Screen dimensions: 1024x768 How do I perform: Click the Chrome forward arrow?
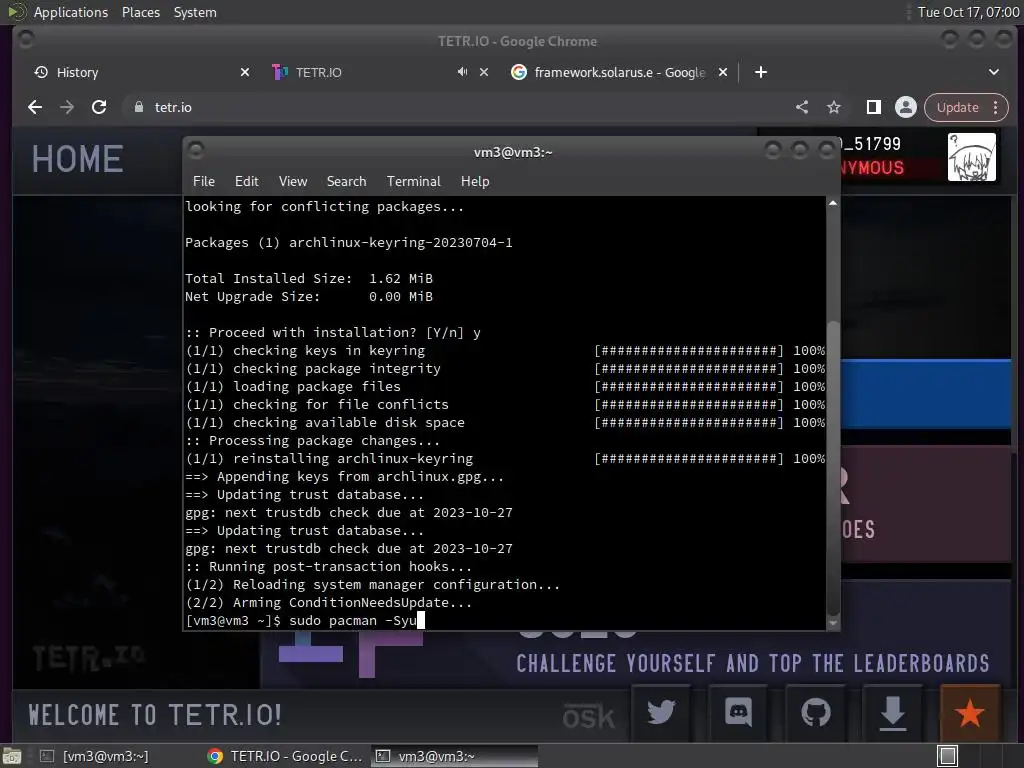point(67,107)
